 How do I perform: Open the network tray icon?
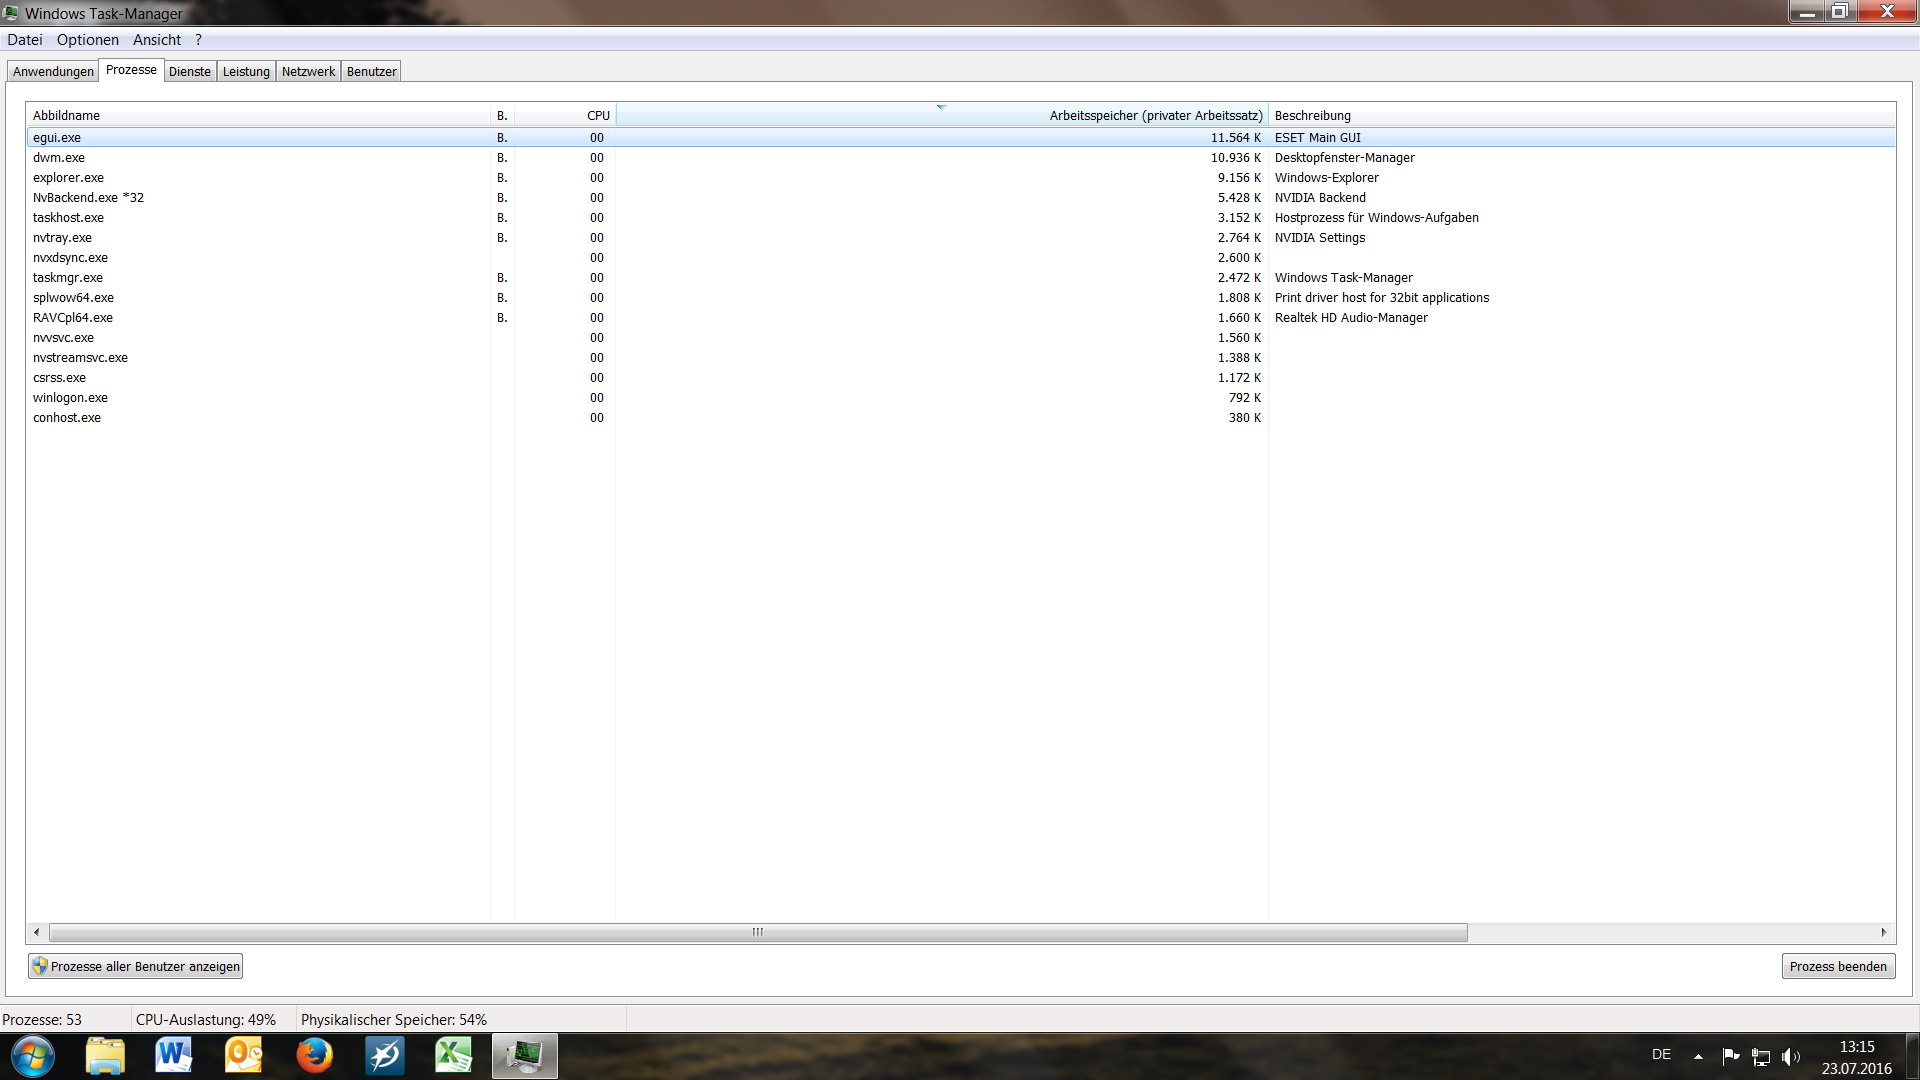[x=1761, y=1057]
